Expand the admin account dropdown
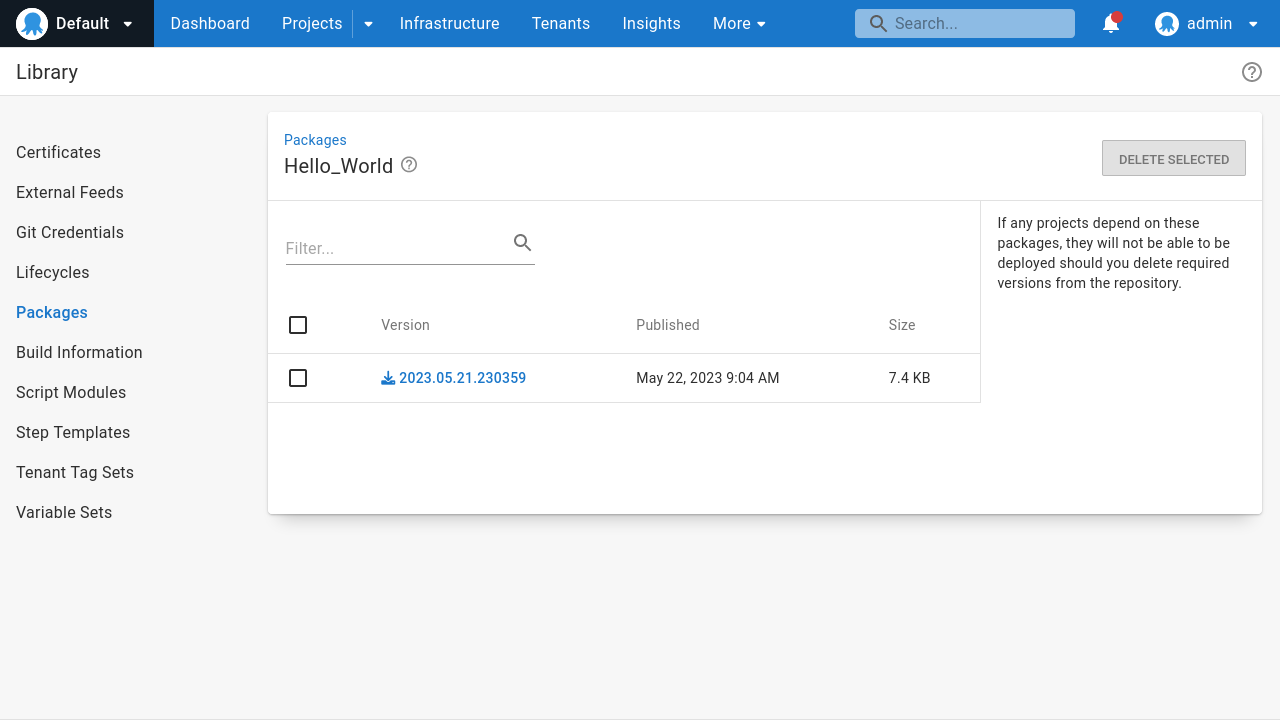Image resolution: width=1280 pixels, height=720 pixels. (1253, 23)
